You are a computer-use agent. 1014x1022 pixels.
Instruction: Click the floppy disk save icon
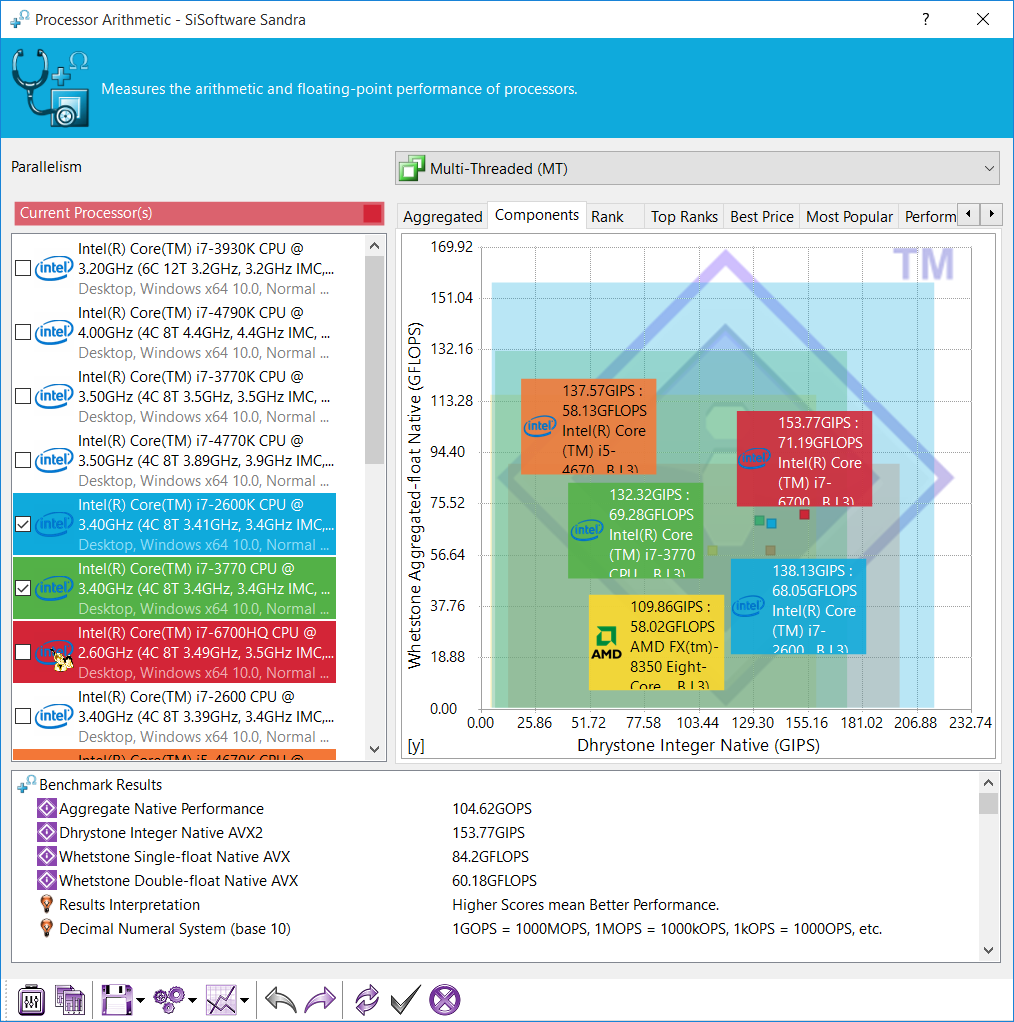click(117, 999)
